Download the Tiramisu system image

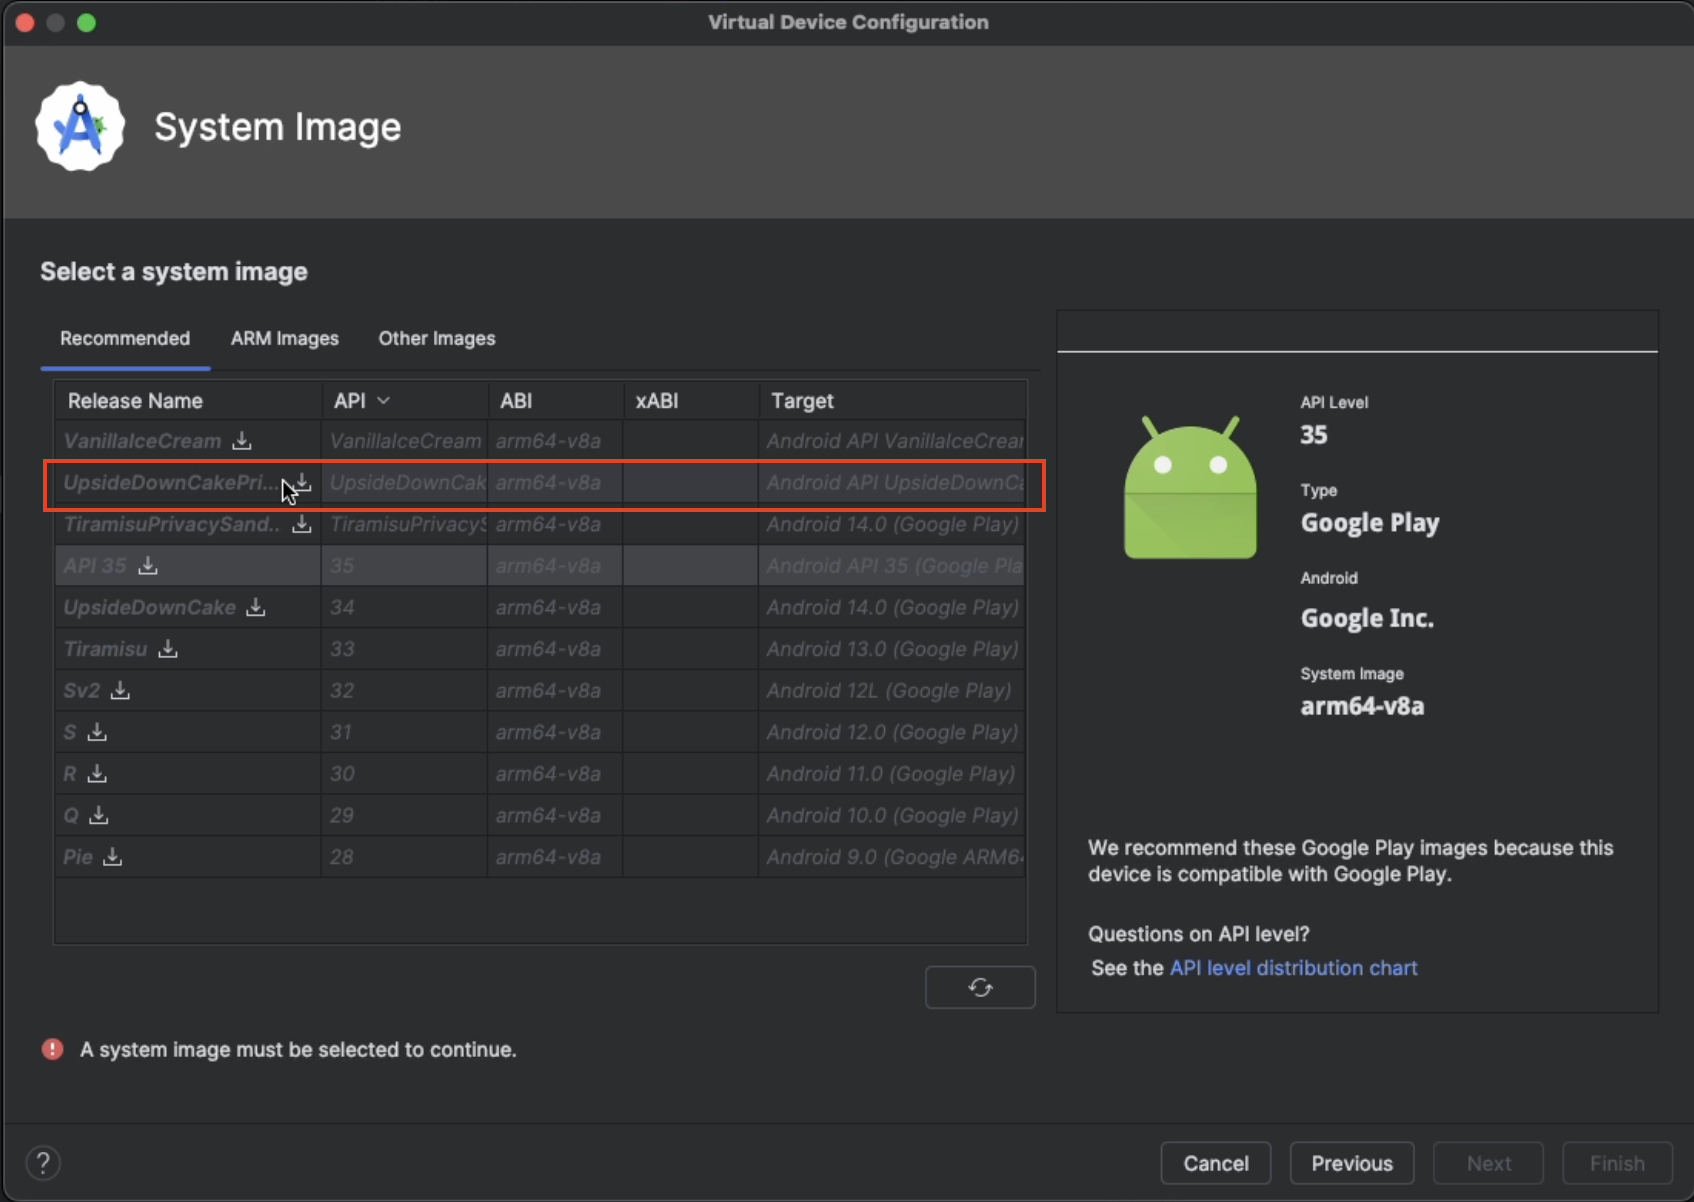point(168,649)
